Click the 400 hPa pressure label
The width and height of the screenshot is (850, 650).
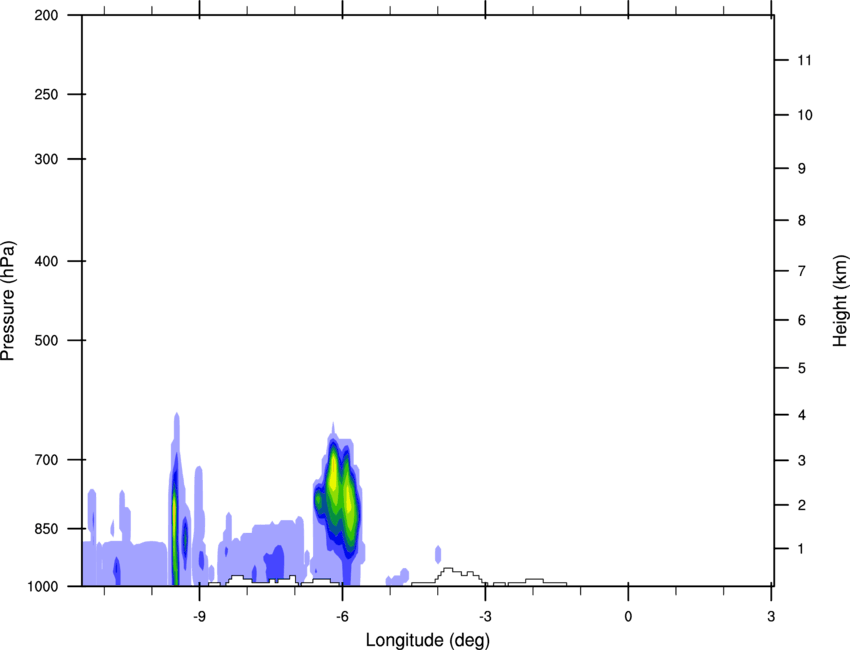46,261
